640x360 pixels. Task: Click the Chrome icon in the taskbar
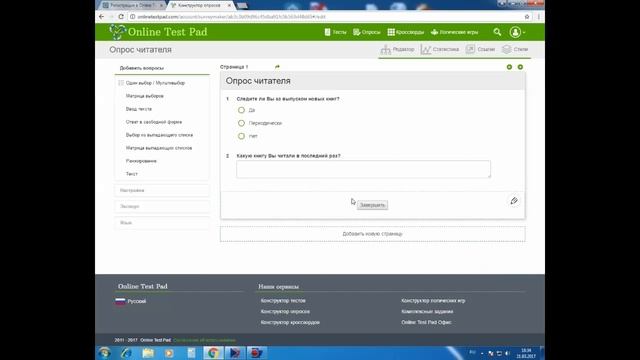(x=213, y=353)
